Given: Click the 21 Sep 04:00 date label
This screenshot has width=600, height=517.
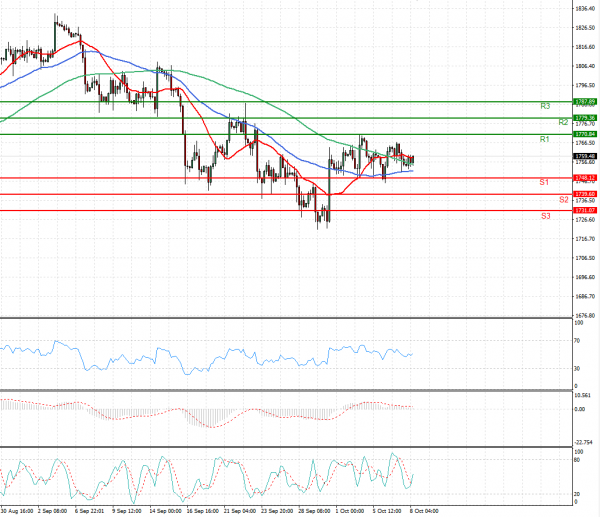Looking at the screenshot, I should tap(240, 511).
